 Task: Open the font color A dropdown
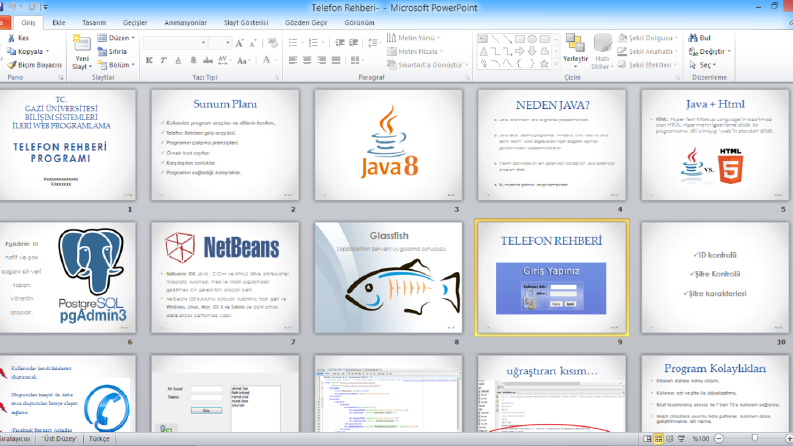coord(277,60)
